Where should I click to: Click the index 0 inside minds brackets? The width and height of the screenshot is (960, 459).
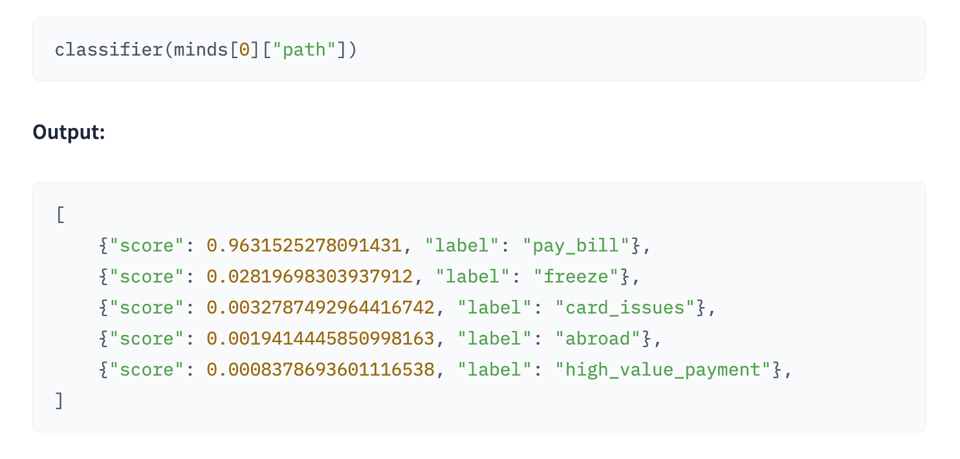click(x=245, y=49)
